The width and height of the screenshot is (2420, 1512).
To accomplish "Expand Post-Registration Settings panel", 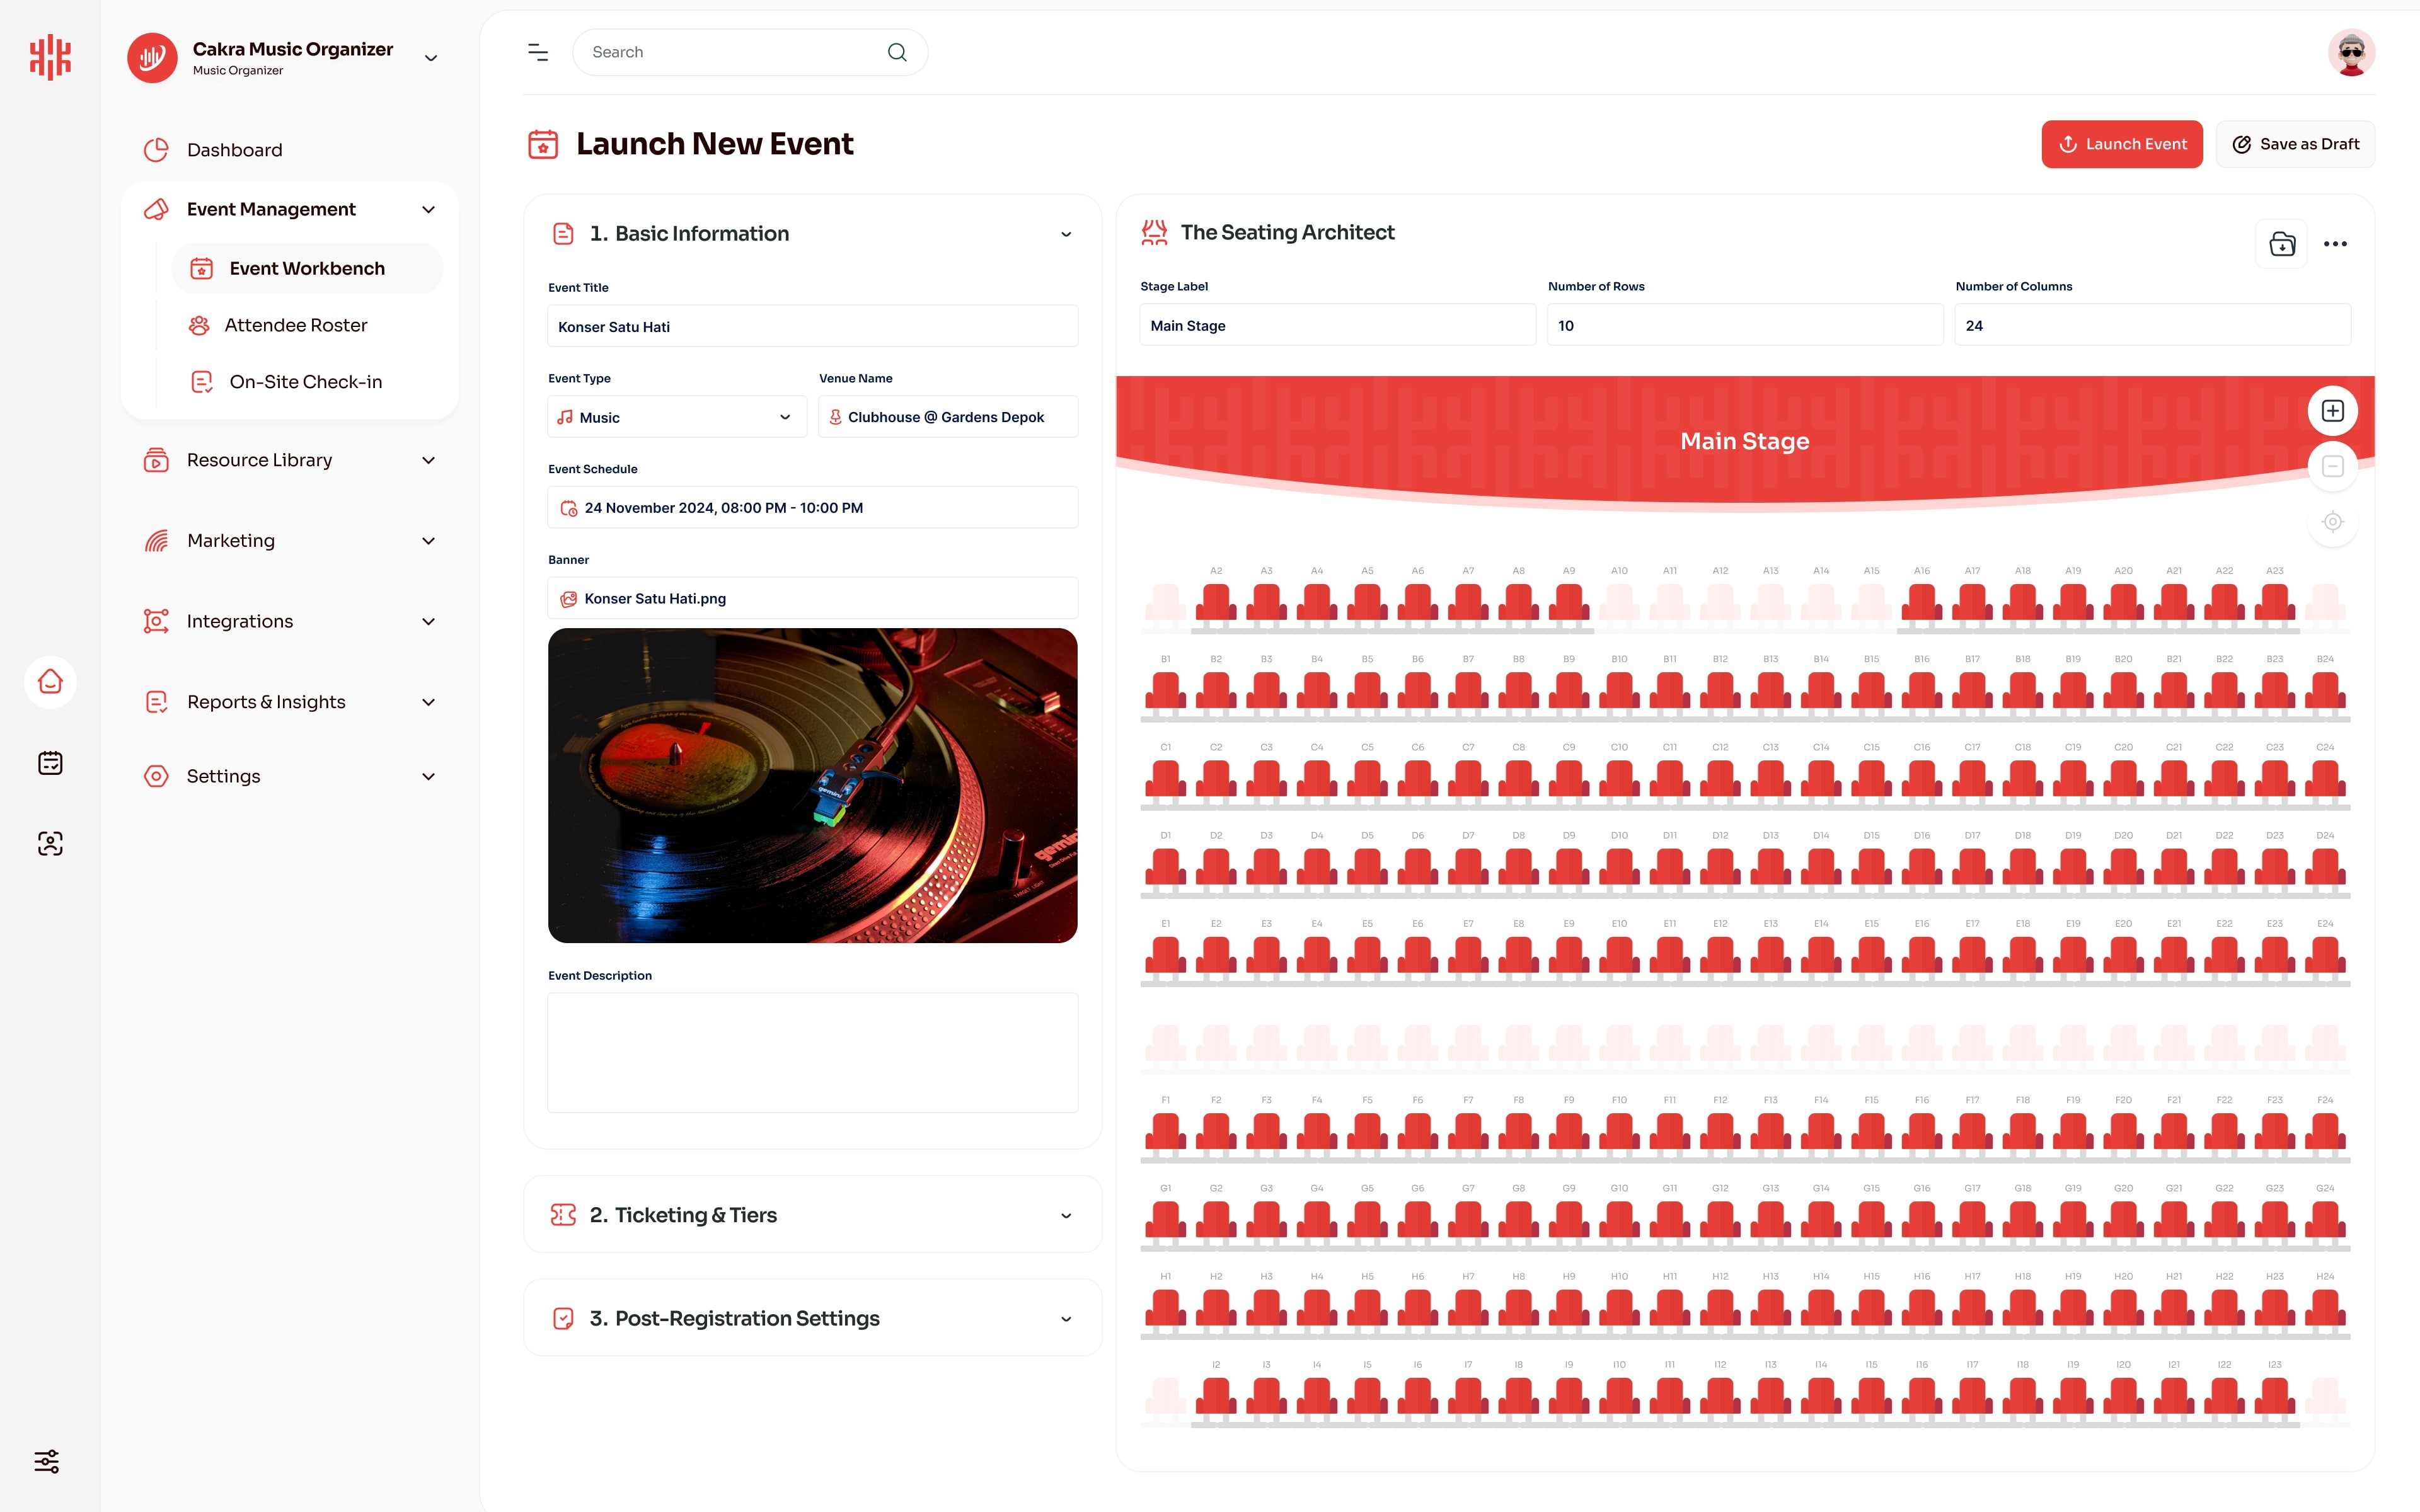I will point(812,1318).
